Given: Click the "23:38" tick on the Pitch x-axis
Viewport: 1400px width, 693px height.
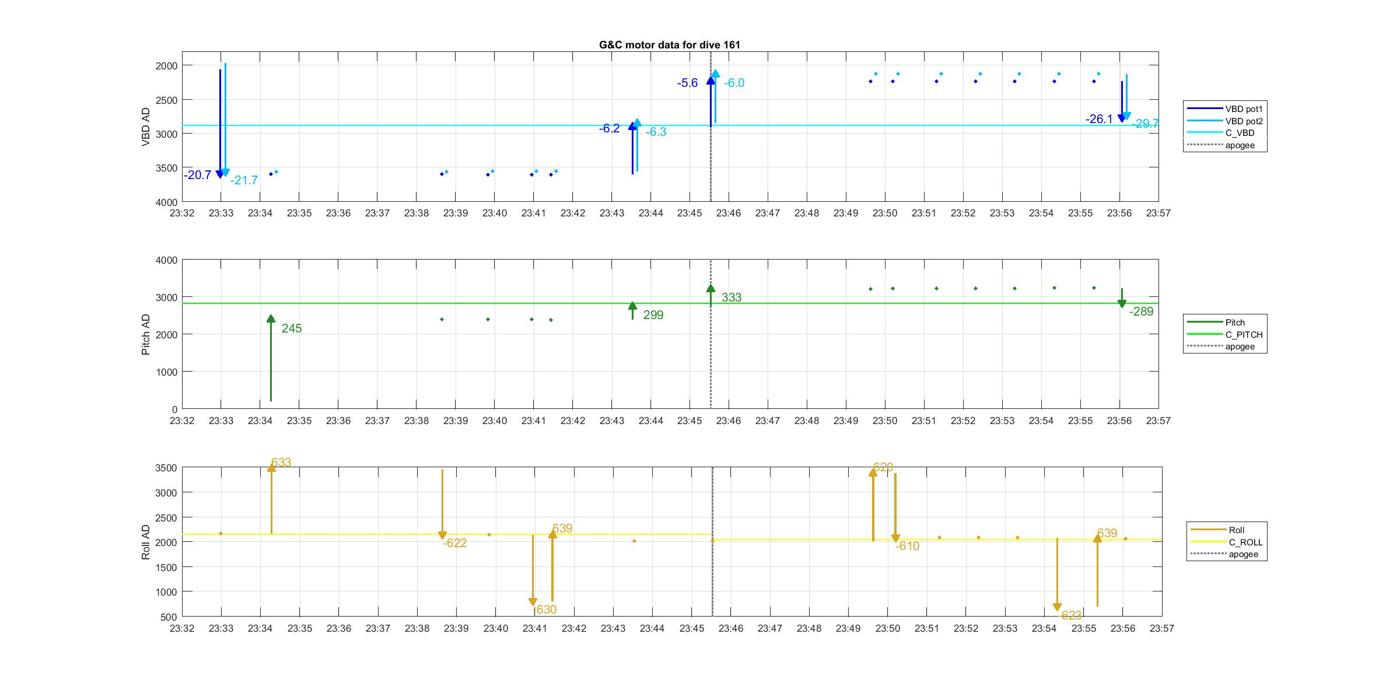Looking at the screenshot, I should [416, 421].
